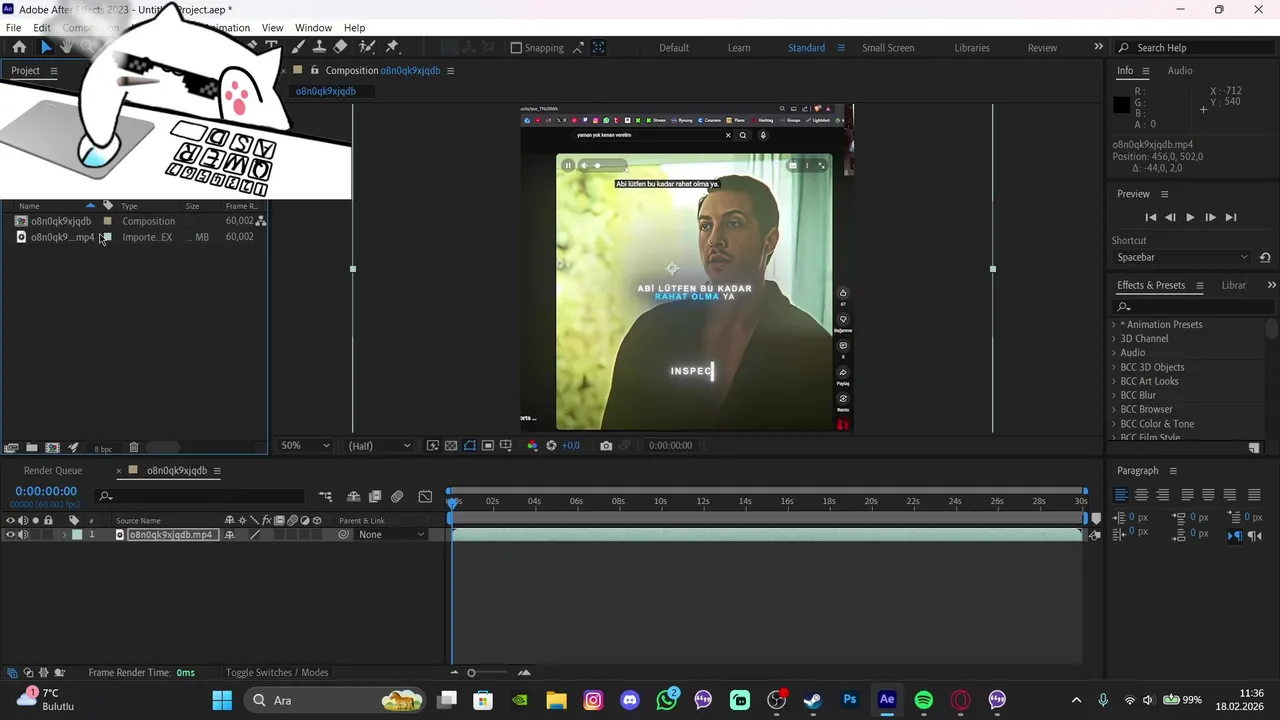Open Spotify from the taskbar
Image resolution: width=1280 pixels, height=720 pixels.
pos(924,700)
